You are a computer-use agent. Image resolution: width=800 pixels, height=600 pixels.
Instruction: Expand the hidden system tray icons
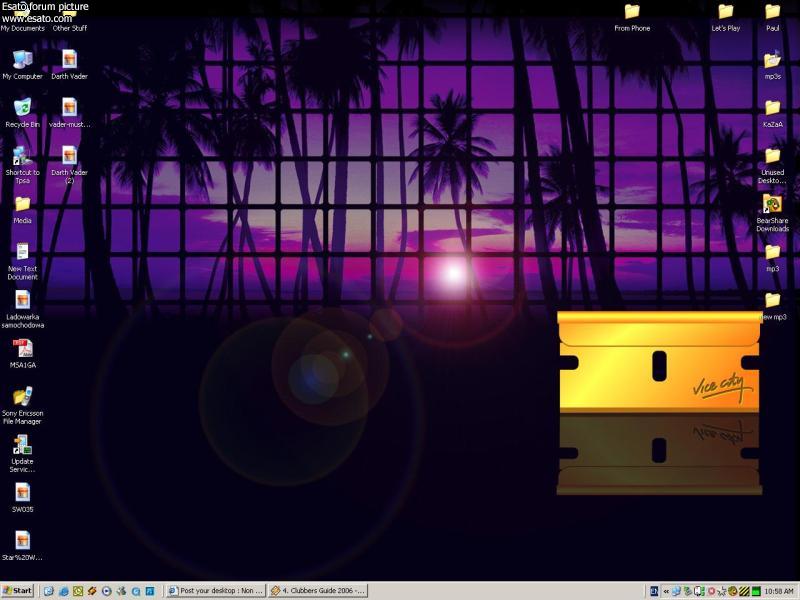coord(666,591)
